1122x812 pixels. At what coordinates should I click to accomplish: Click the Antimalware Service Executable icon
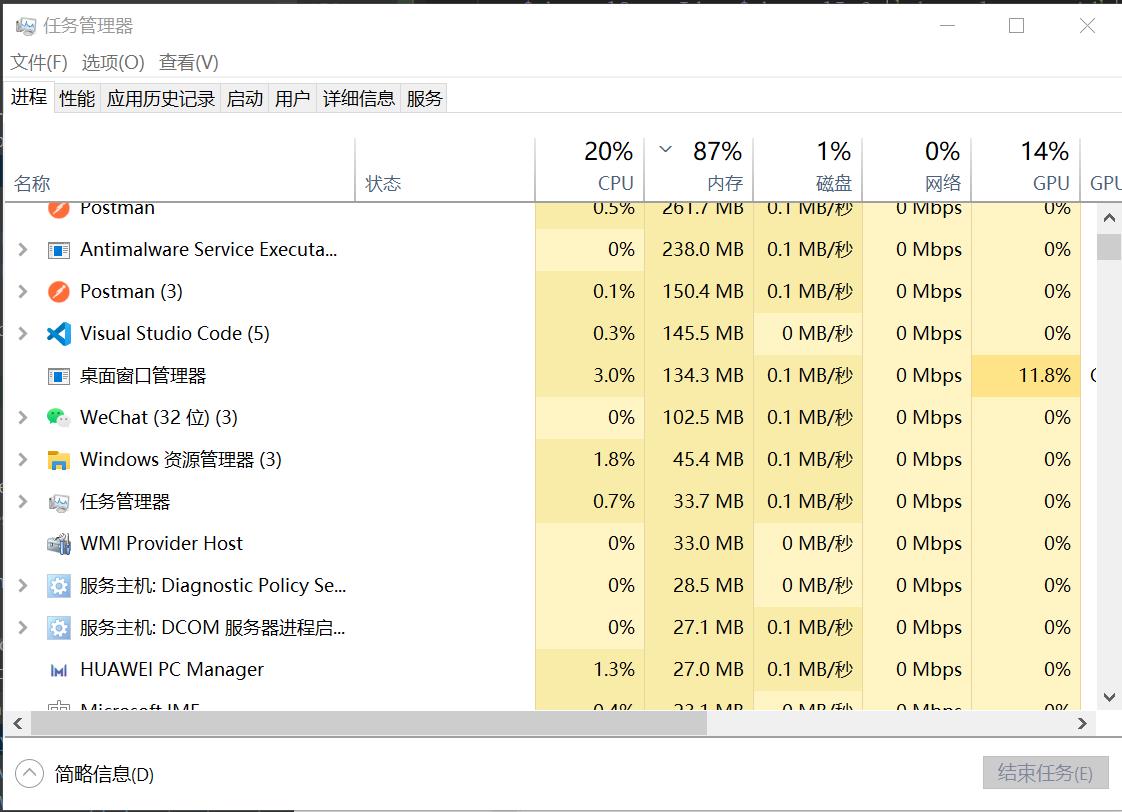coord(59,250)
